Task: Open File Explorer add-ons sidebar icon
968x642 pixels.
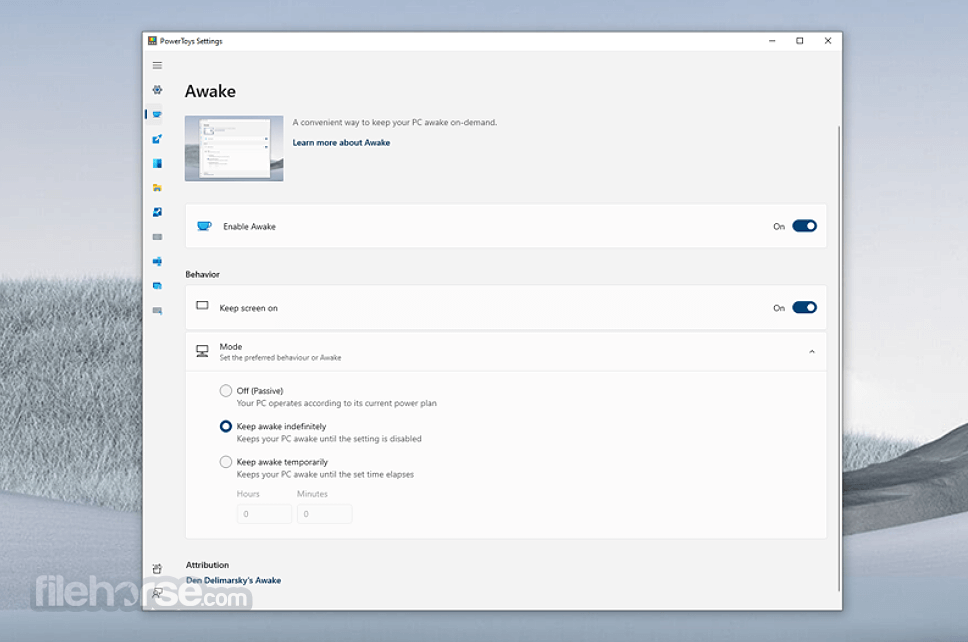Action: point(157,188)
